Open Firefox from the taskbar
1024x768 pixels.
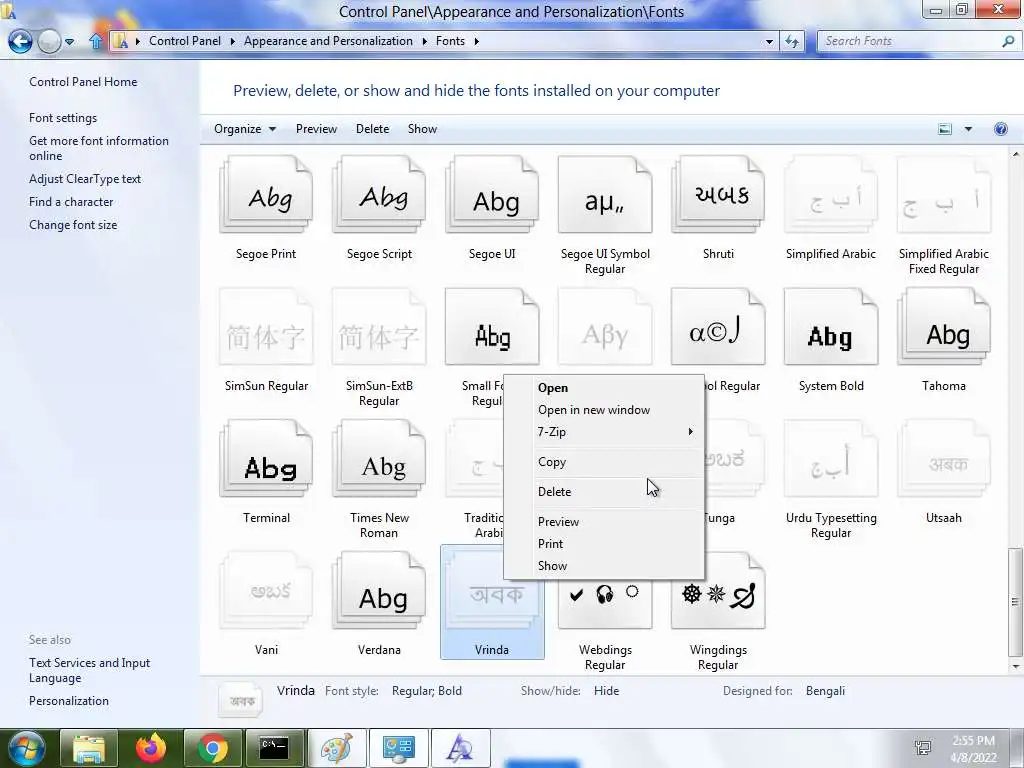(151, 748)
